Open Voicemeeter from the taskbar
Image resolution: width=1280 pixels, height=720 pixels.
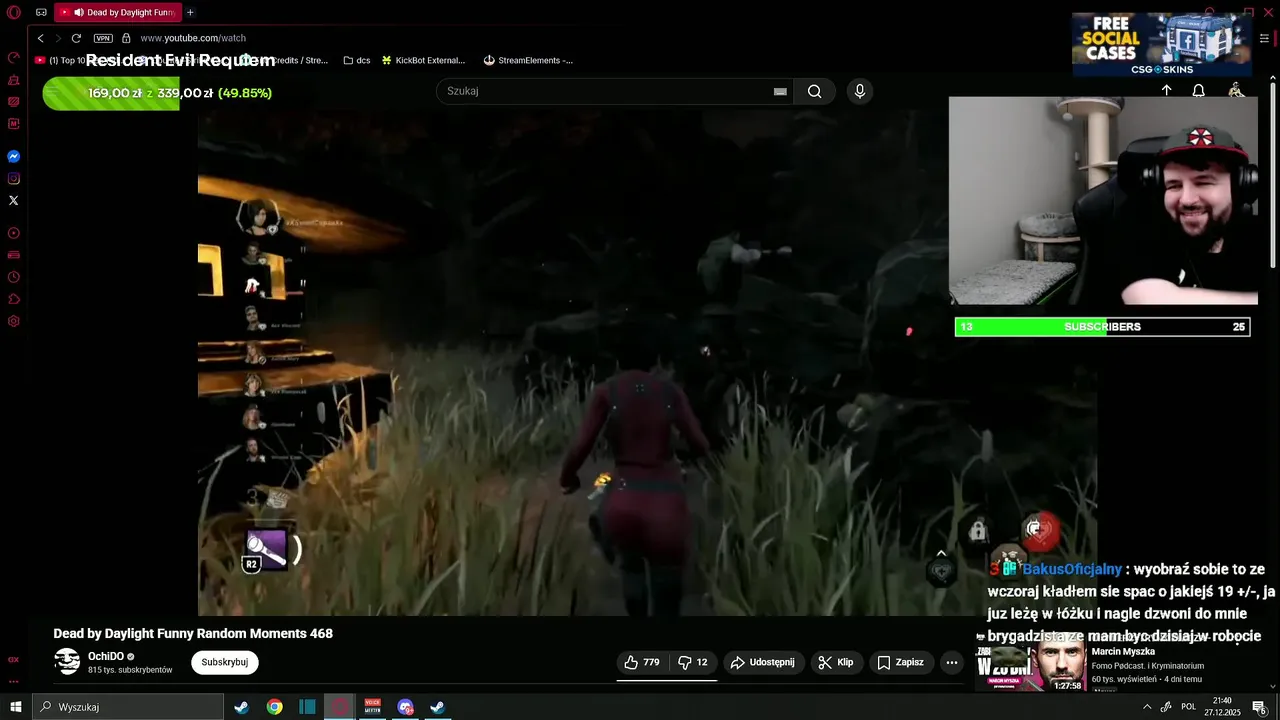[x=373, y=707]
